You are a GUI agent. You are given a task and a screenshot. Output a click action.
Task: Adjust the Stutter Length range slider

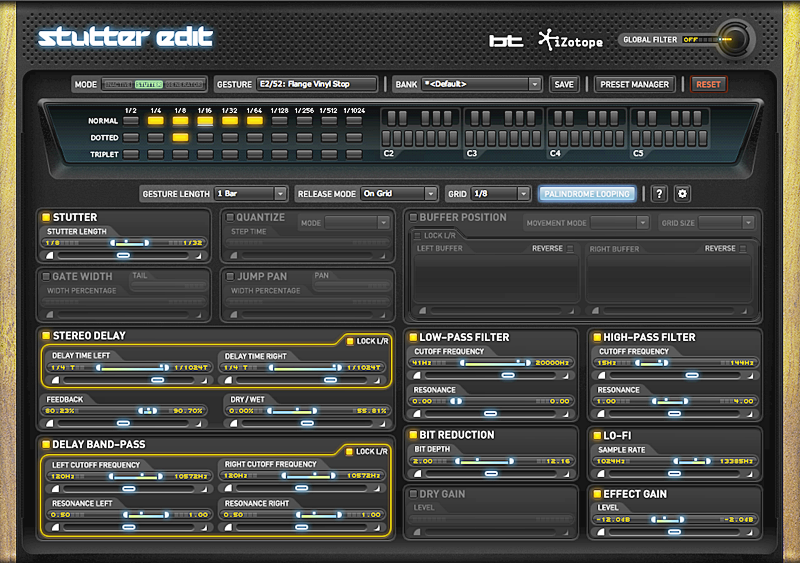click(130, 243)
